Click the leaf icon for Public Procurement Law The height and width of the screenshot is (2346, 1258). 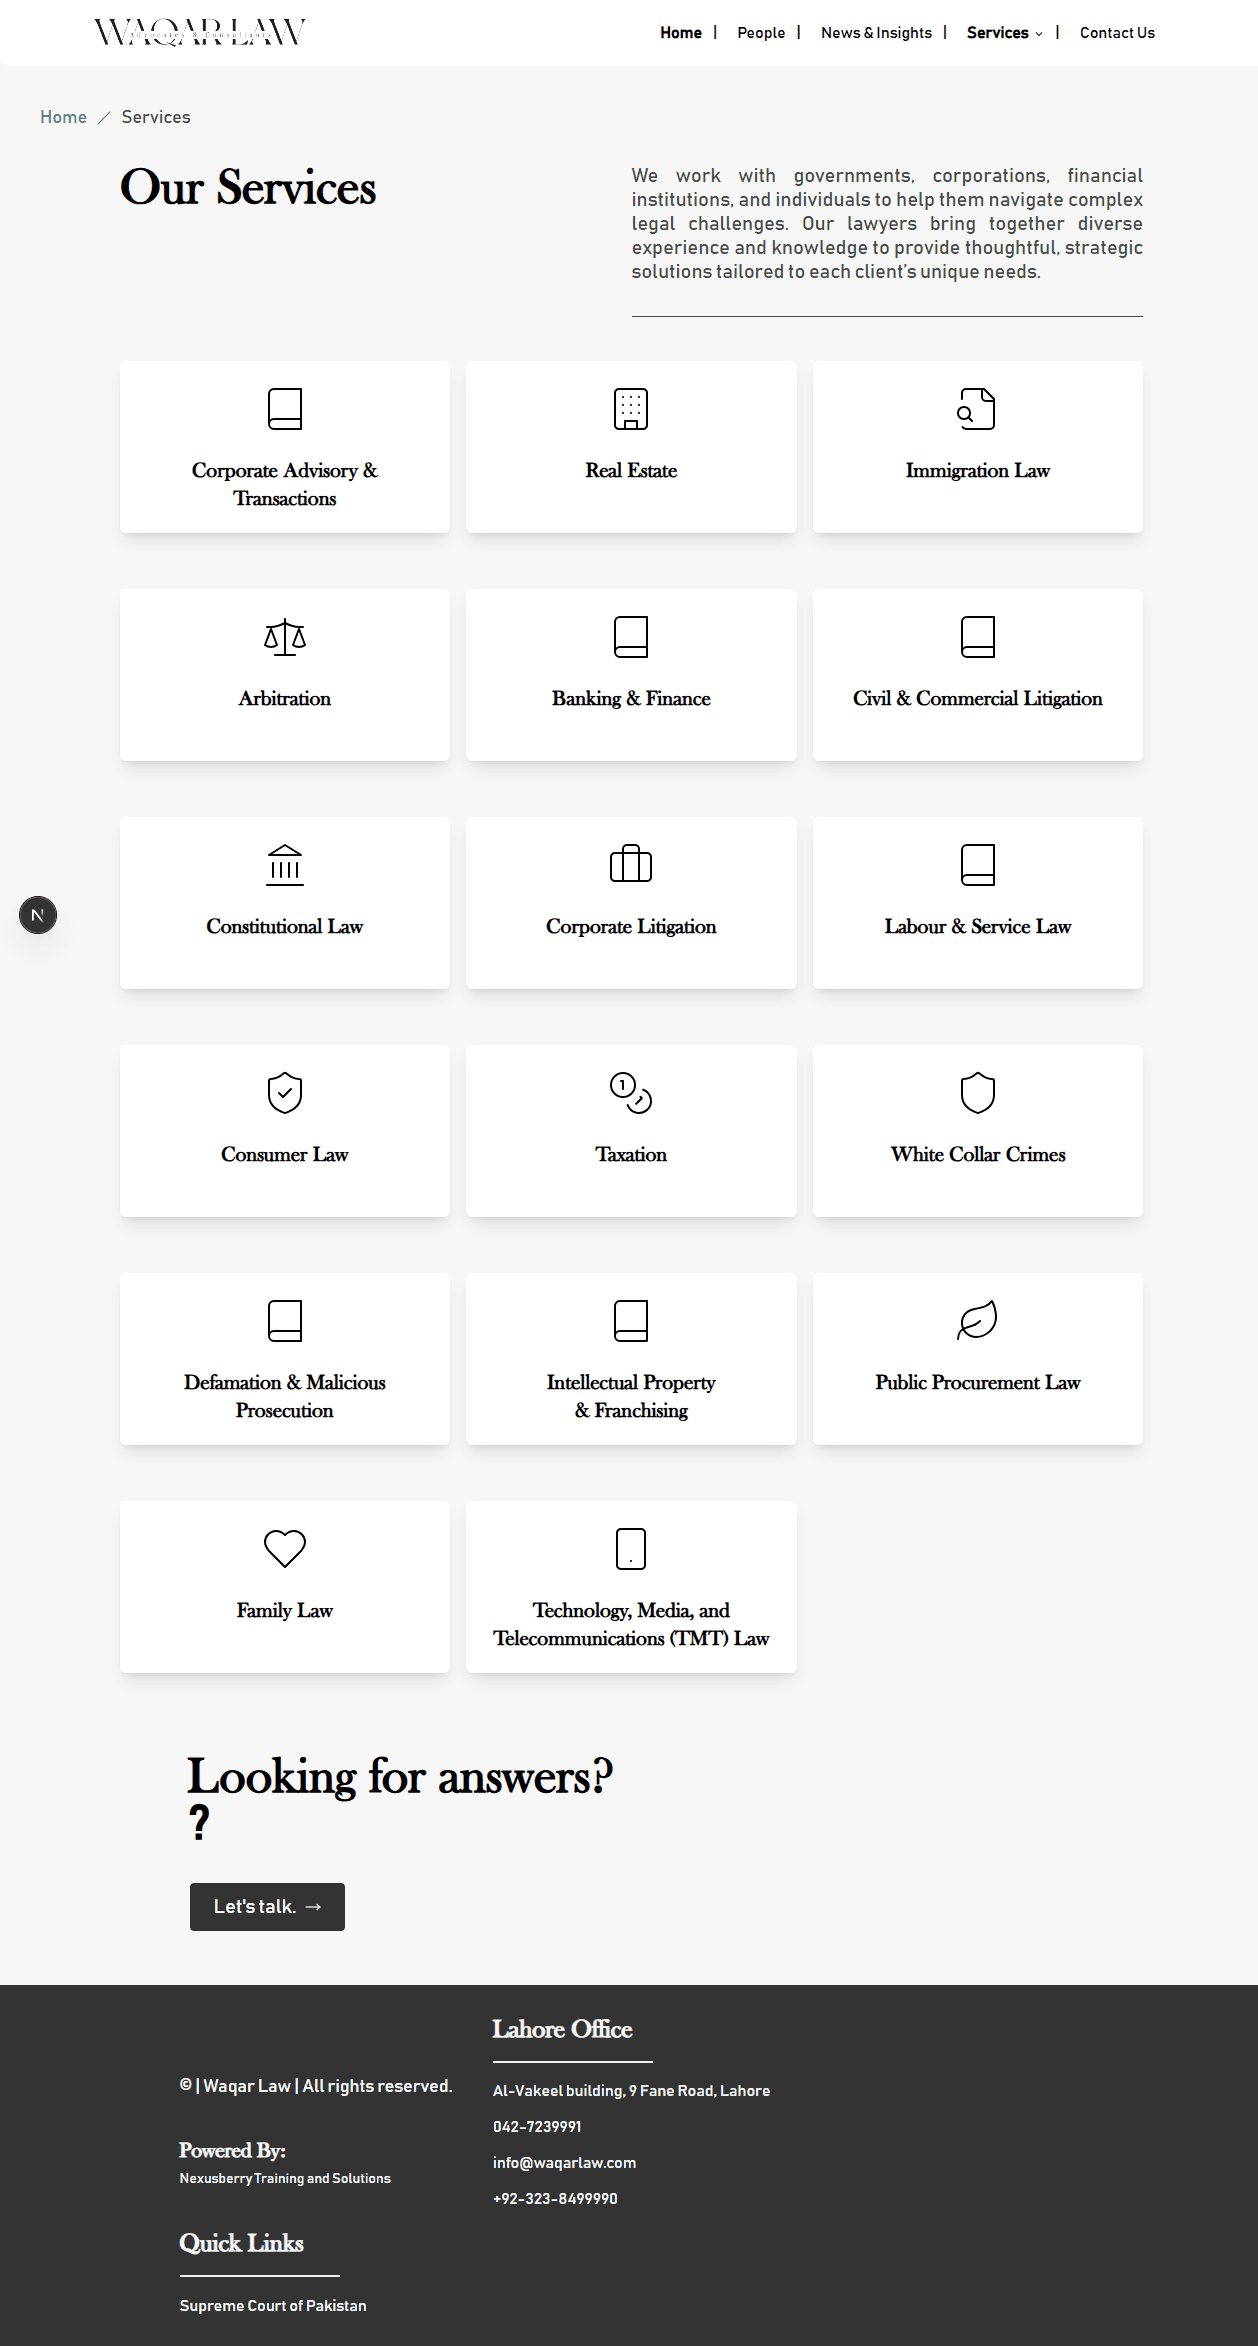point(977,1321)
